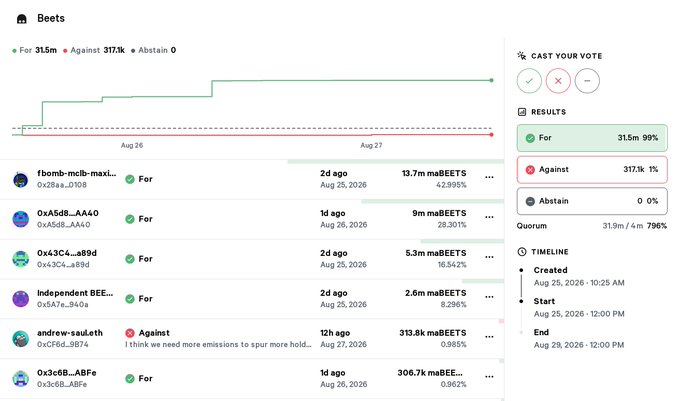680x401 pixels.
Task: Click For check icon in 0xA5d8...AA40 row
Action: (x=130, y=219)
